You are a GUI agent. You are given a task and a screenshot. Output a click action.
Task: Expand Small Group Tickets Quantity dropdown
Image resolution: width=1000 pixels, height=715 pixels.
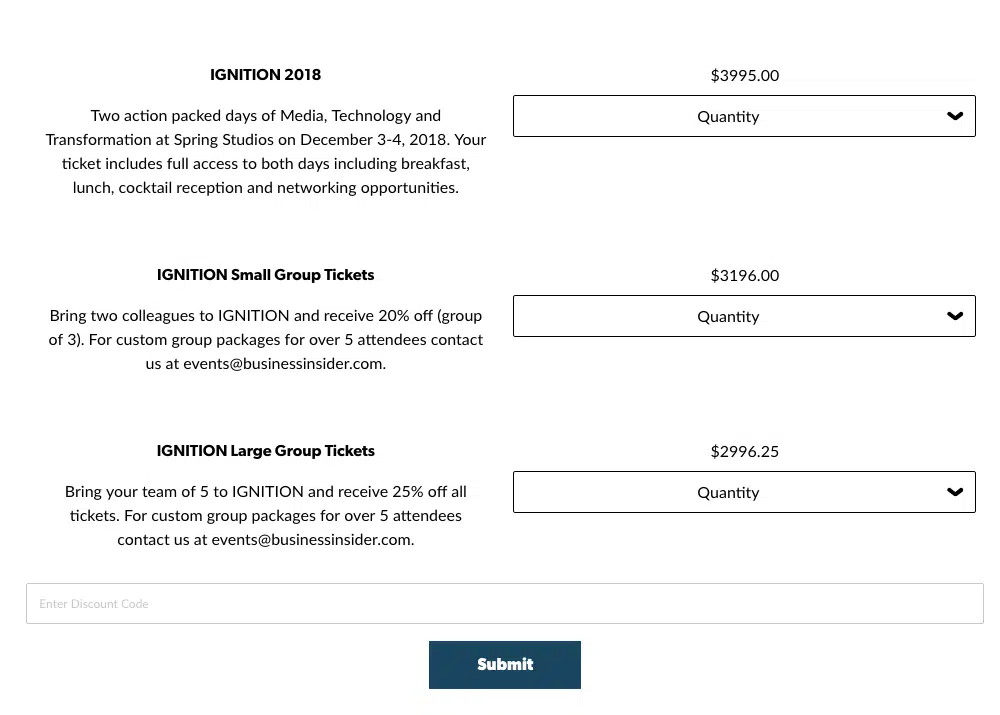click(x=743, y=316)
